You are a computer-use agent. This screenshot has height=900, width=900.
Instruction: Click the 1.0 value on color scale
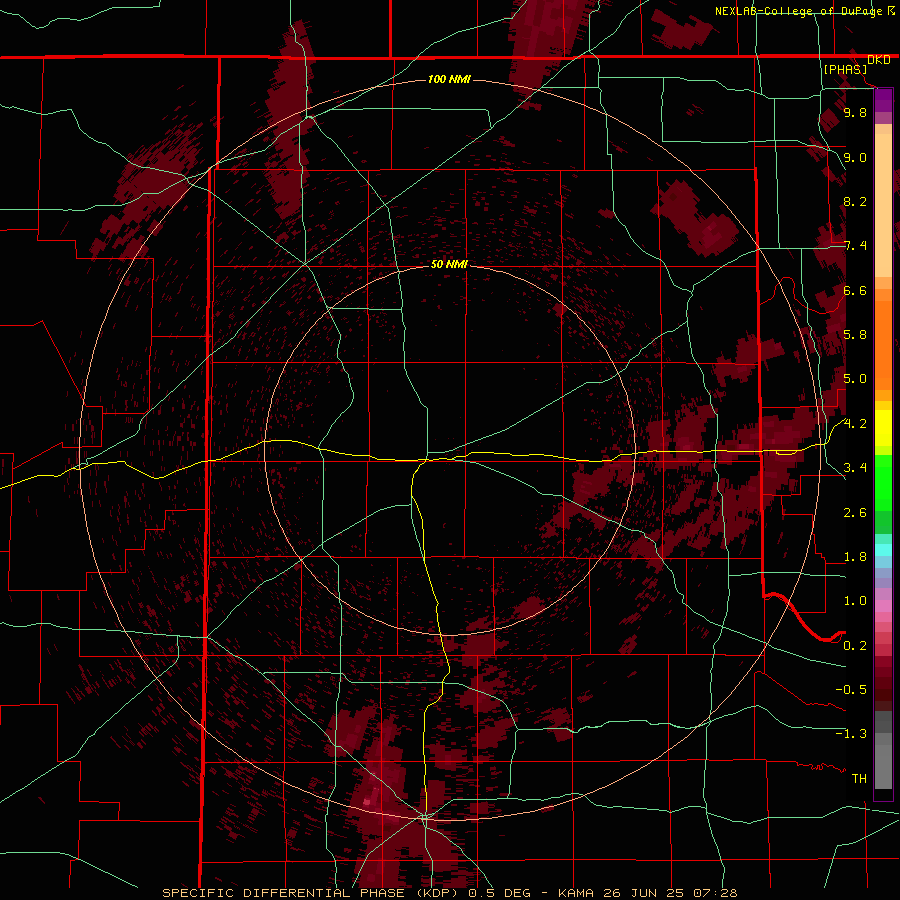(855, 601)
